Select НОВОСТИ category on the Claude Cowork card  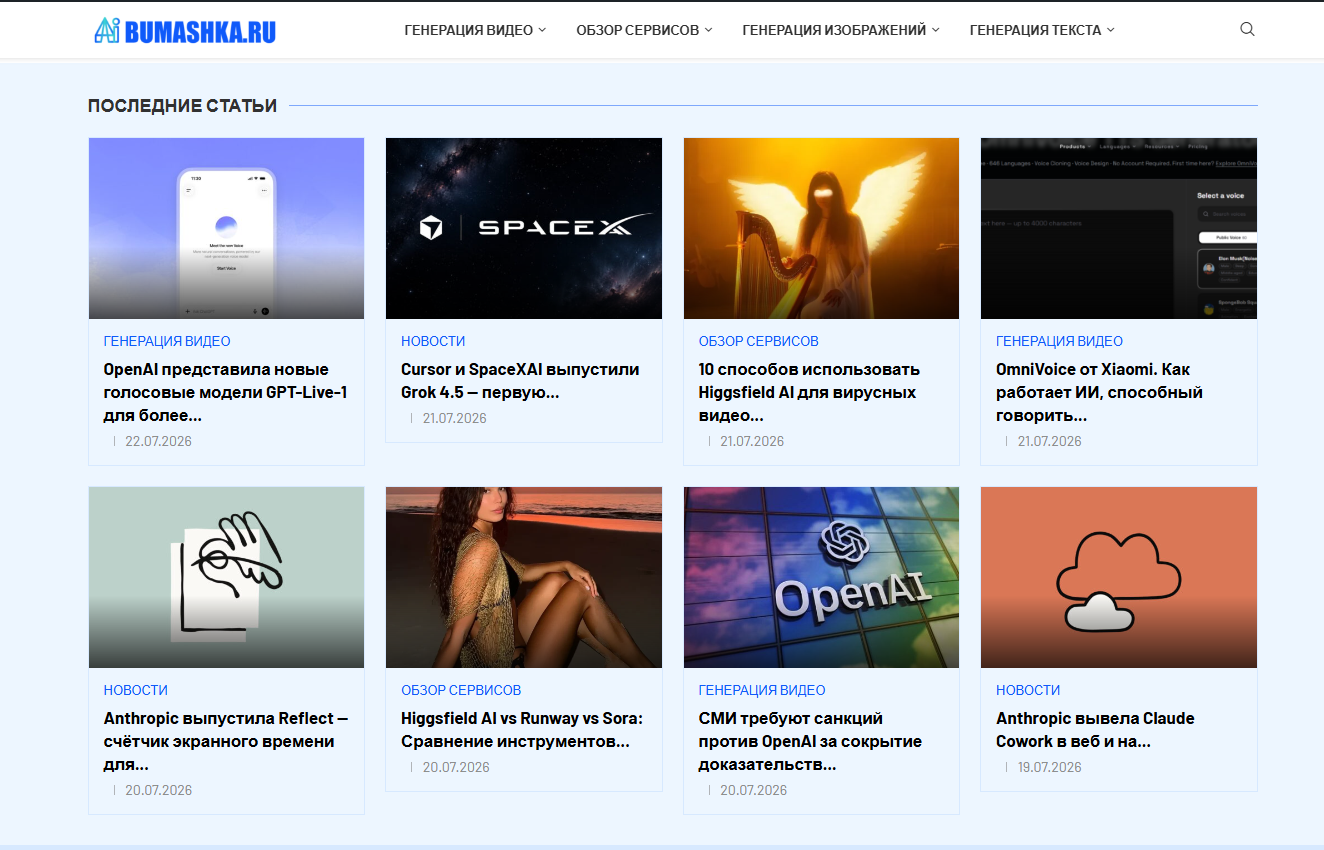coord(1028,690)
